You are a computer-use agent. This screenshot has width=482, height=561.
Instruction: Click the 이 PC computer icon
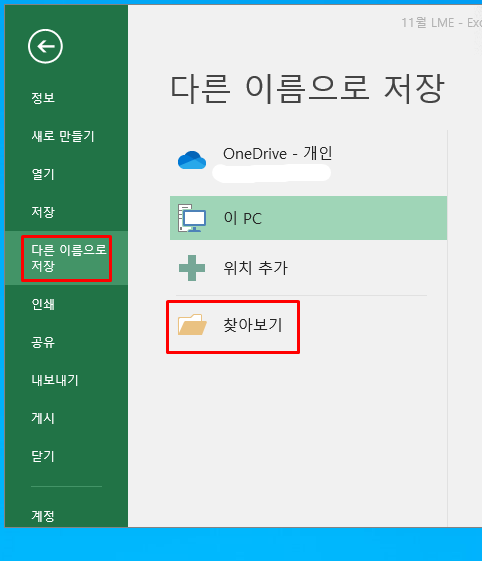click(x=192, y=218)
